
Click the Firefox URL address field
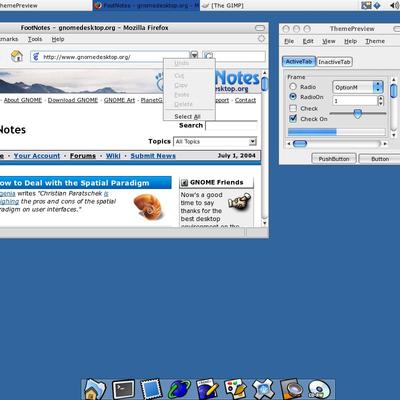(x=110, y=57)
